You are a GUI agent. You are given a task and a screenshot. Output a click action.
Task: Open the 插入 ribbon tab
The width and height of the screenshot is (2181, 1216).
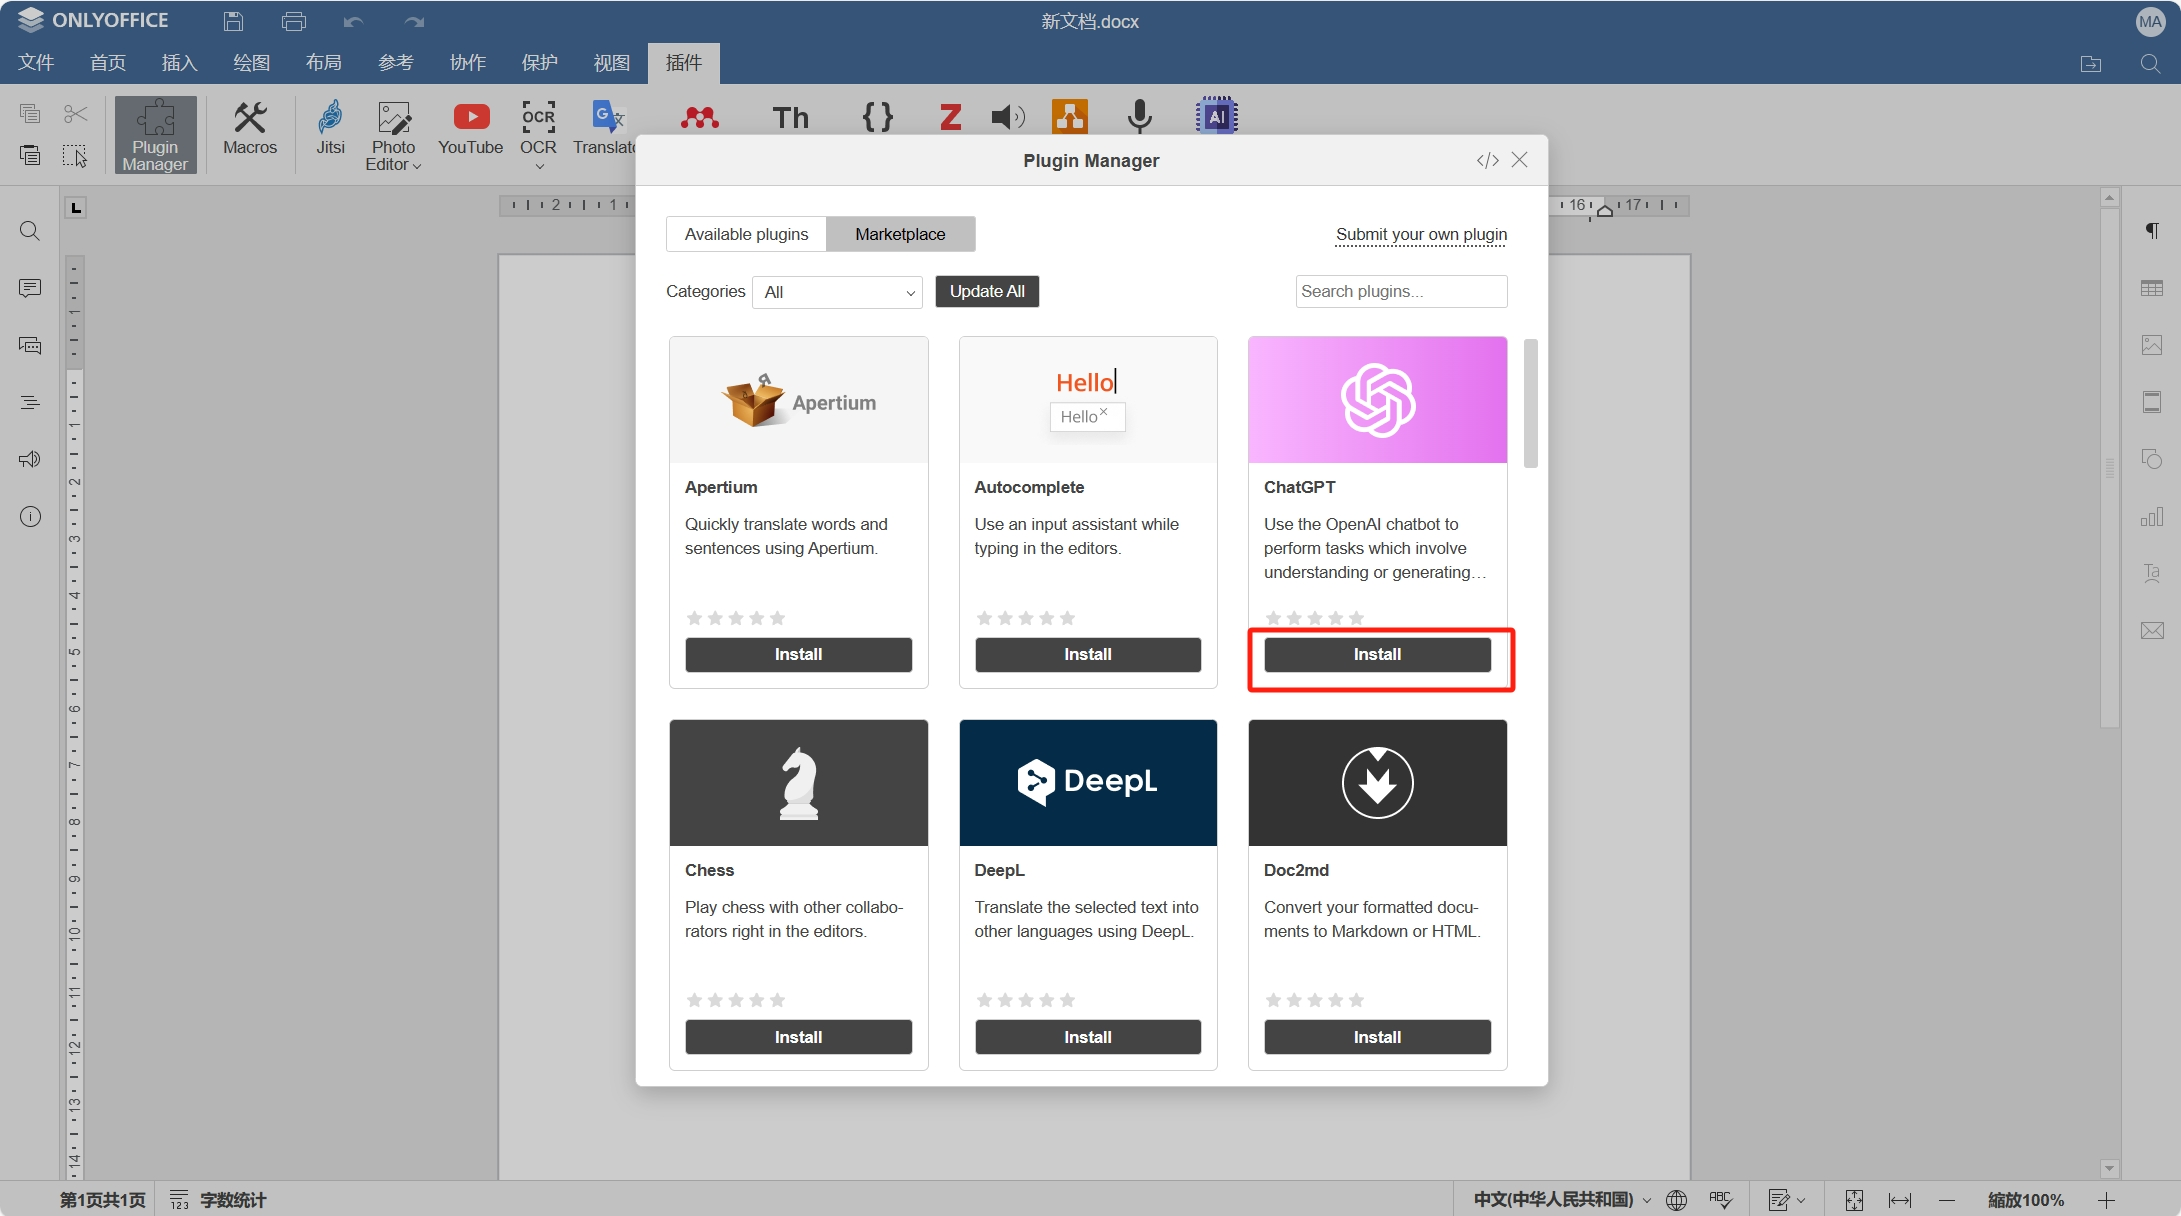pos(180,63)
